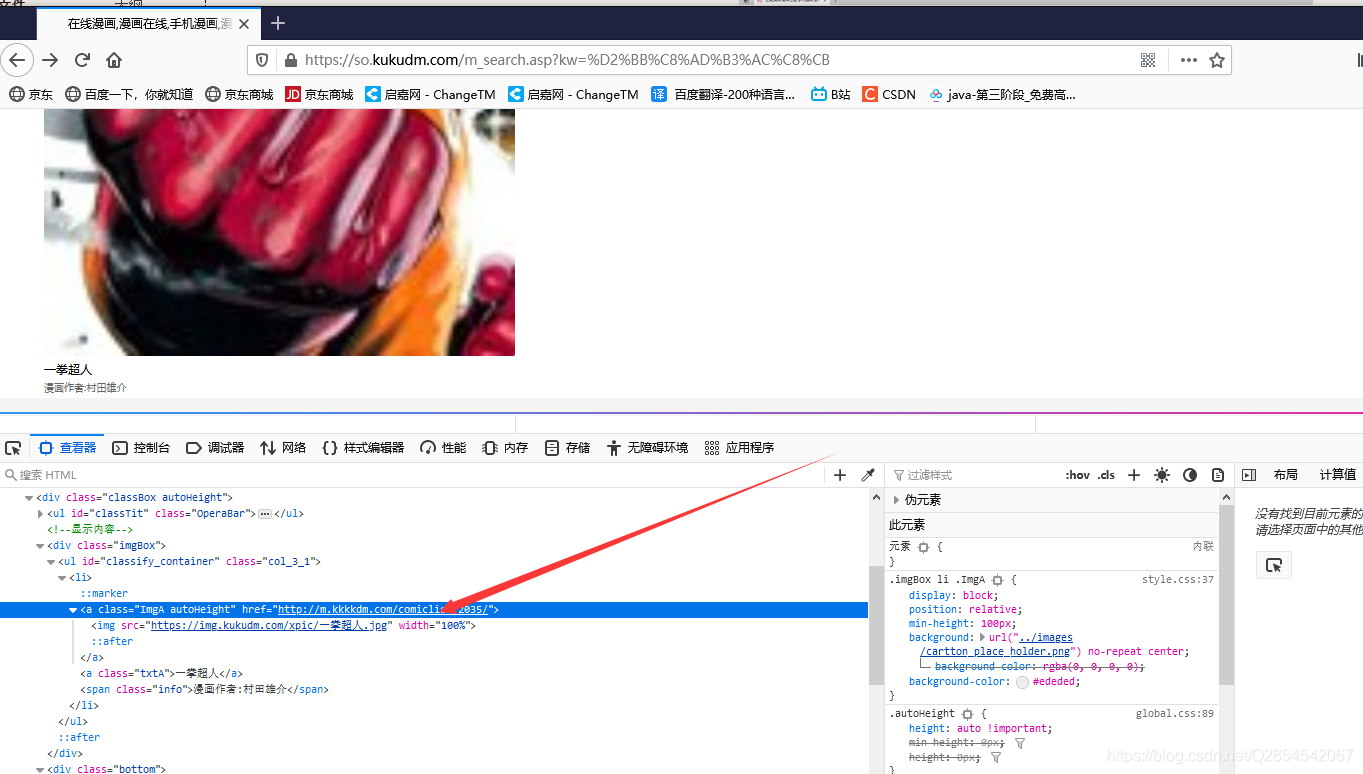Image resolution: width=1363 pixels, height=774 pixels.
Task: Collapse the div class="bottom" node
Action: 40,769
